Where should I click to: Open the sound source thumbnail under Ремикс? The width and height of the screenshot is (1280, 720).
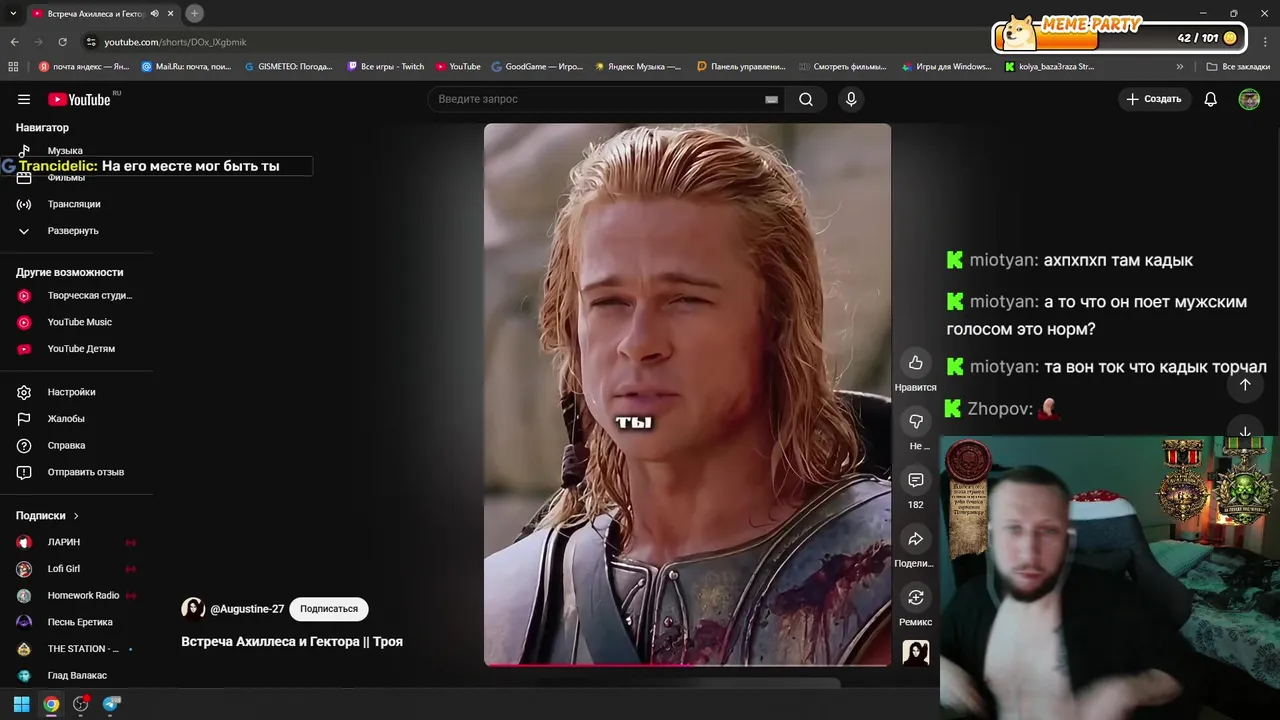[x=915, y=652]
